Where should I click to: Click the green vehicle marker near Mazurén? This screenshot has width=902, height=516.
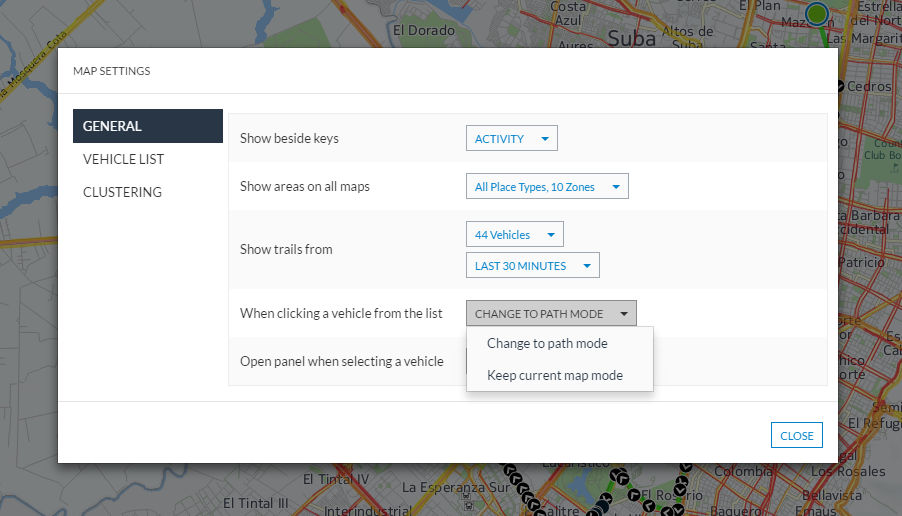[x=817, y=14]
